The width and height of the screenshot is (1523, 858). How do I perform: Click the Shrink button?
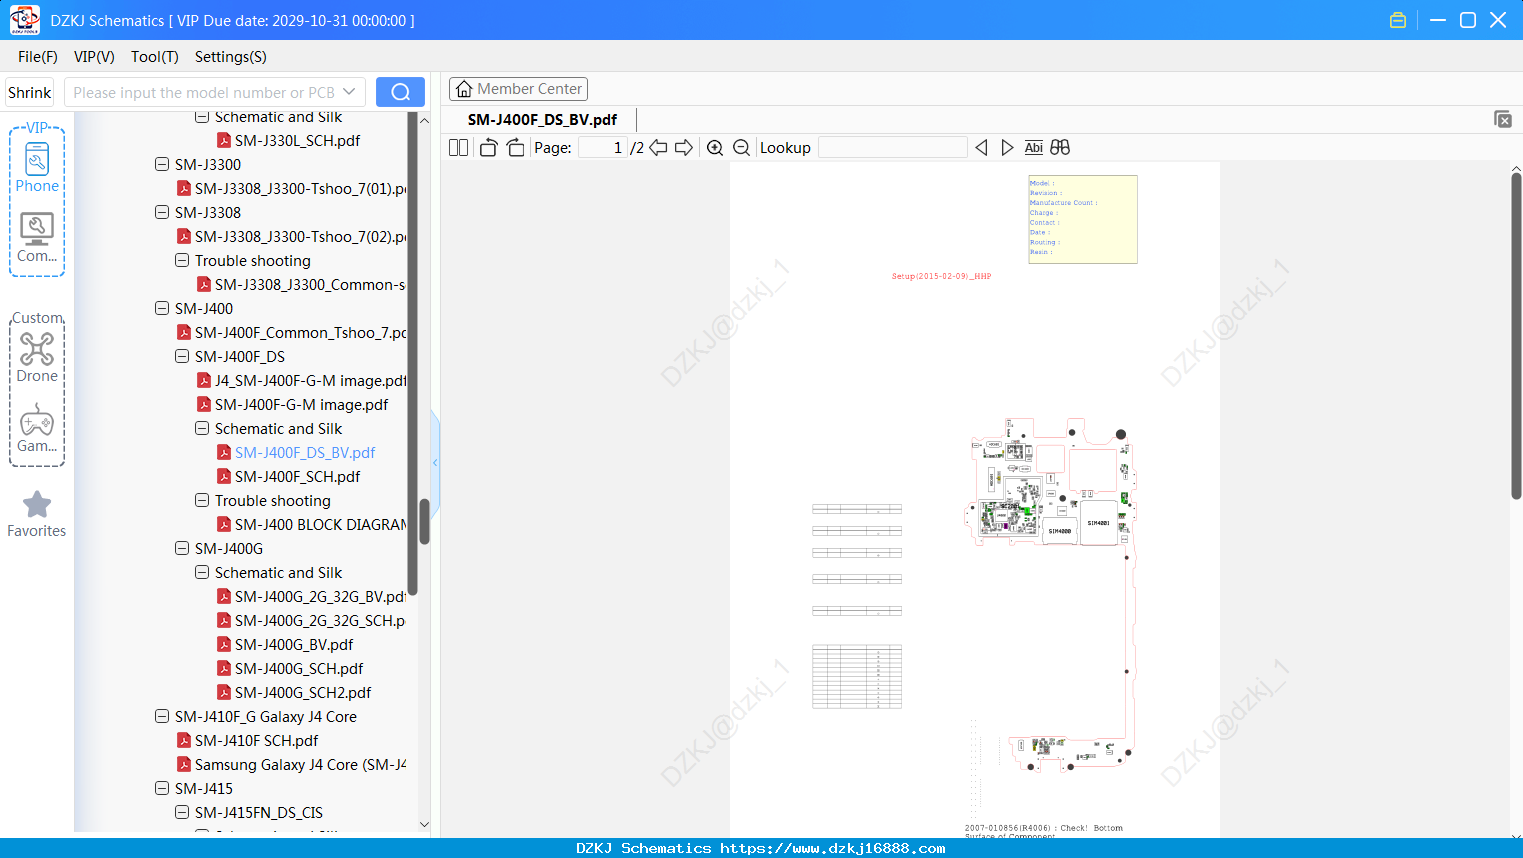click(30, 92)
